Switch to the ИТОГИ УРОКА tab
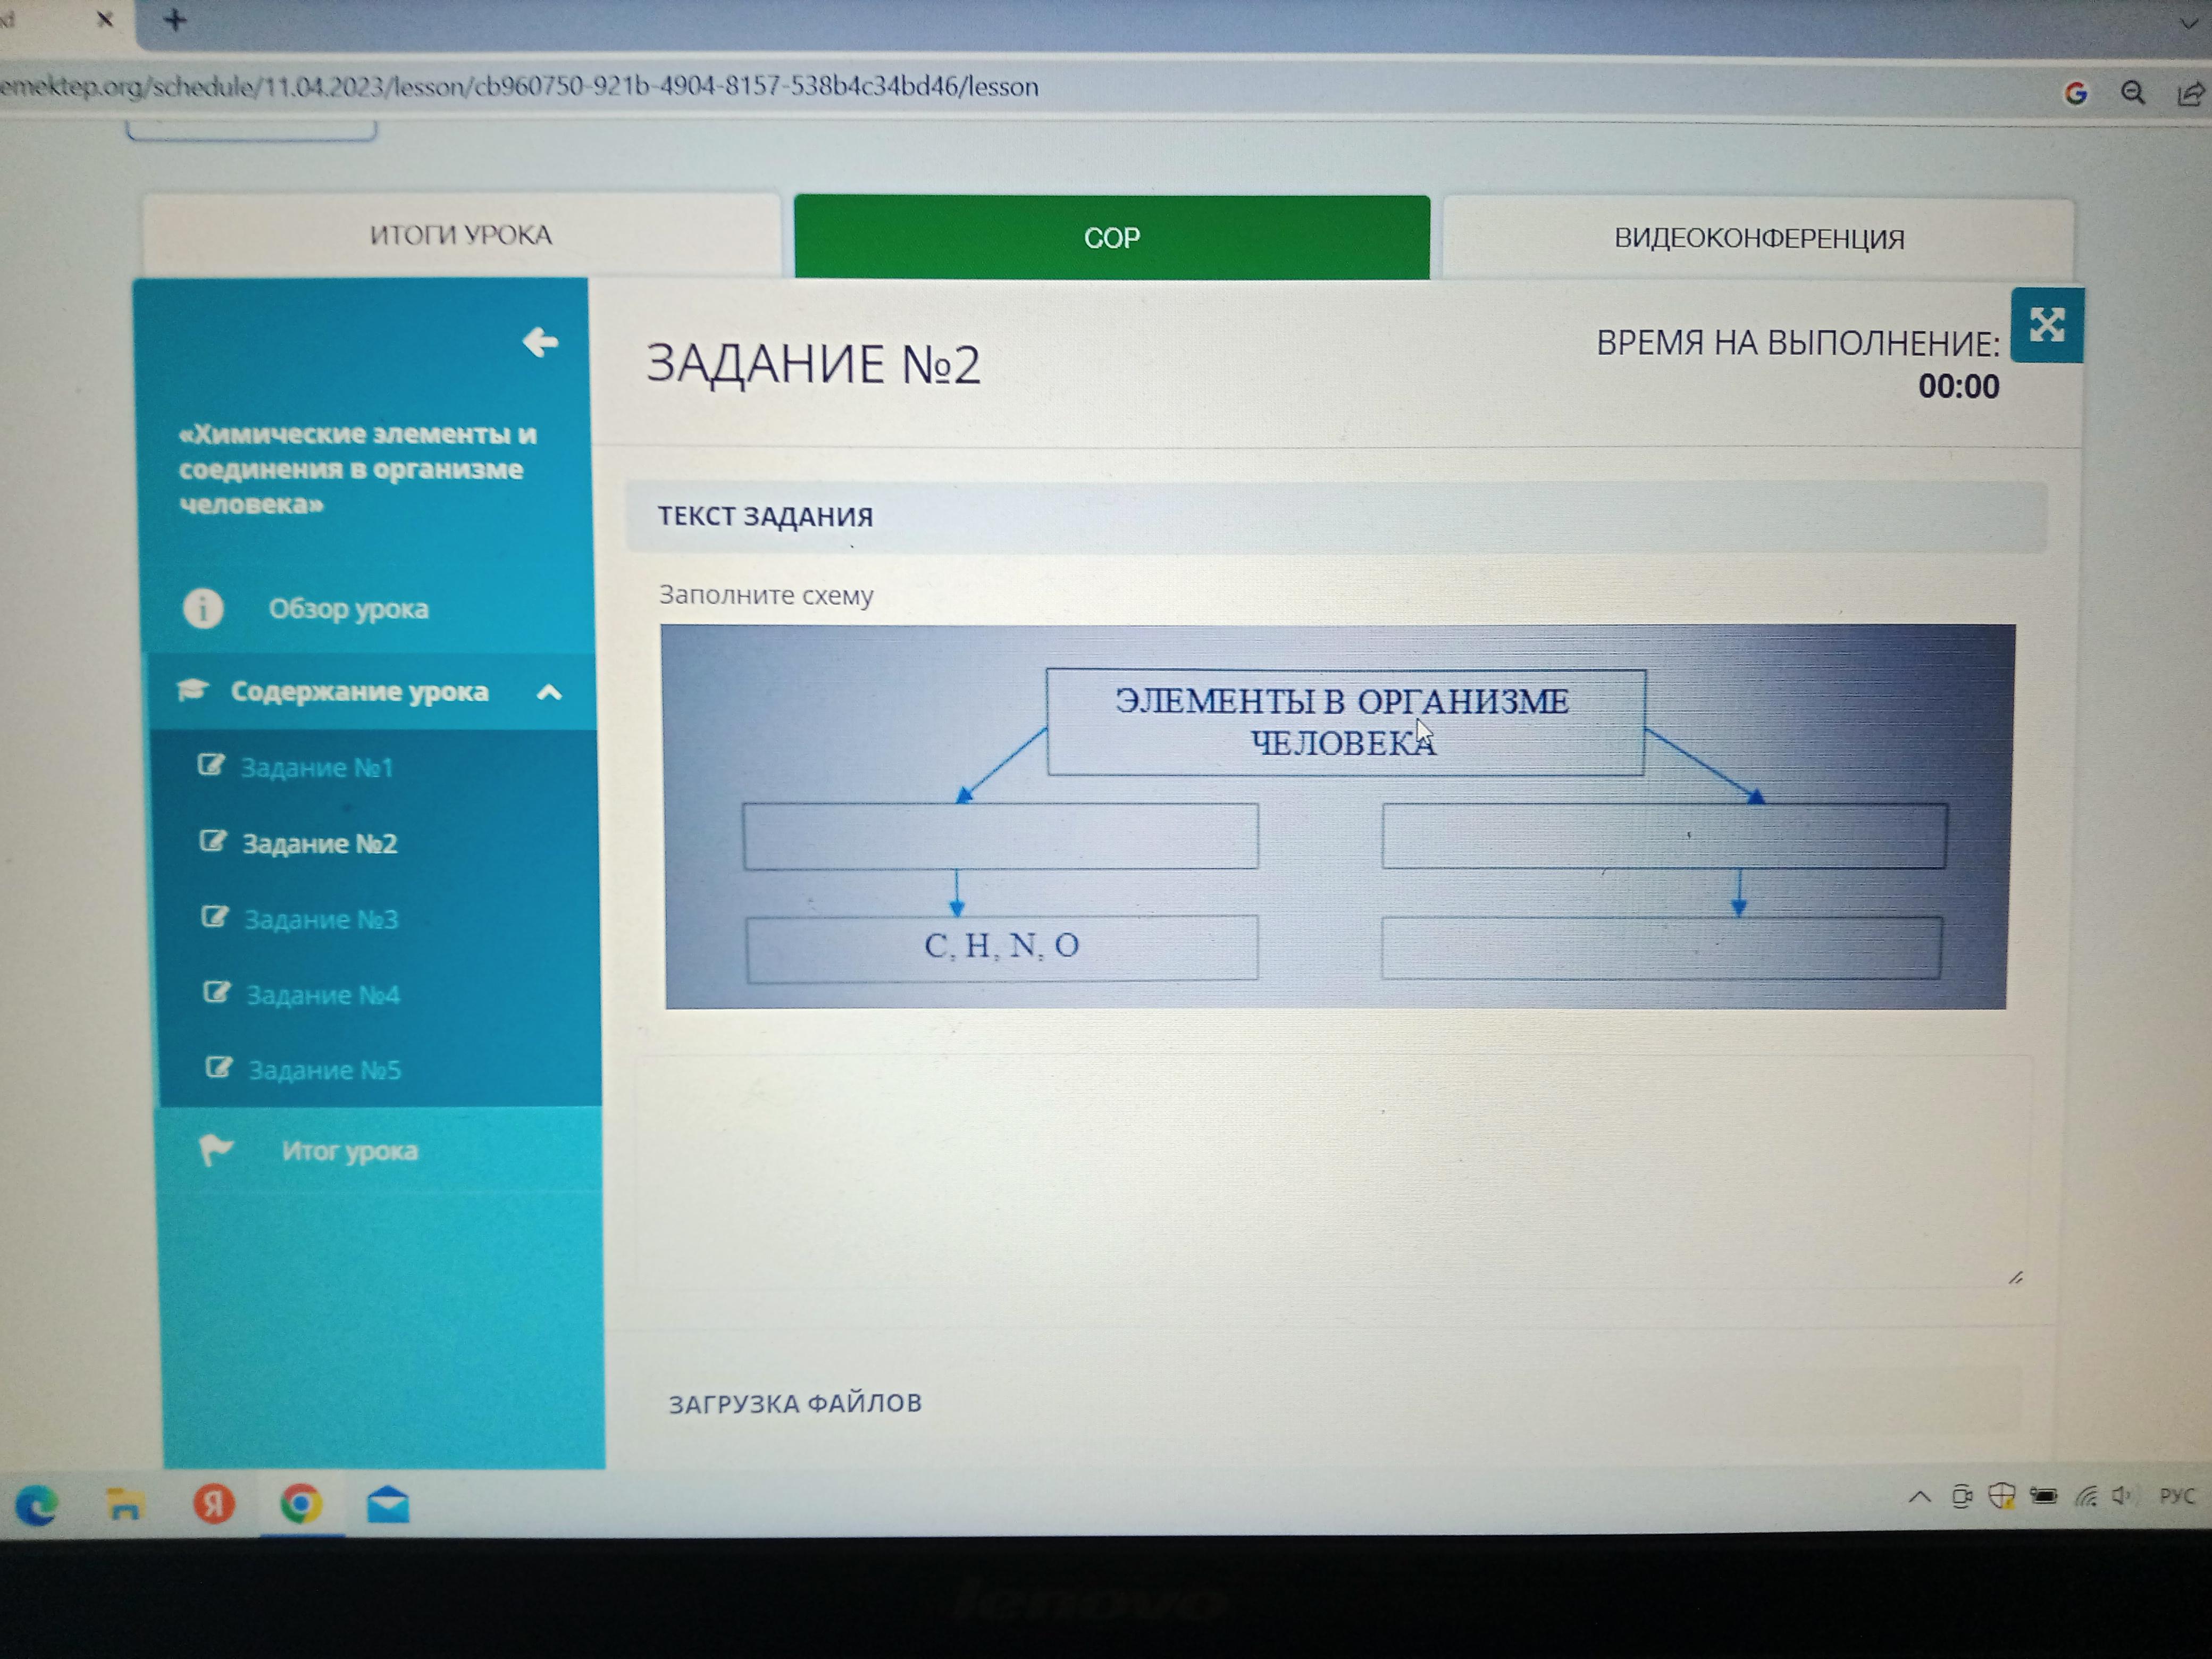2212x1659 pixels. [460, 235]
